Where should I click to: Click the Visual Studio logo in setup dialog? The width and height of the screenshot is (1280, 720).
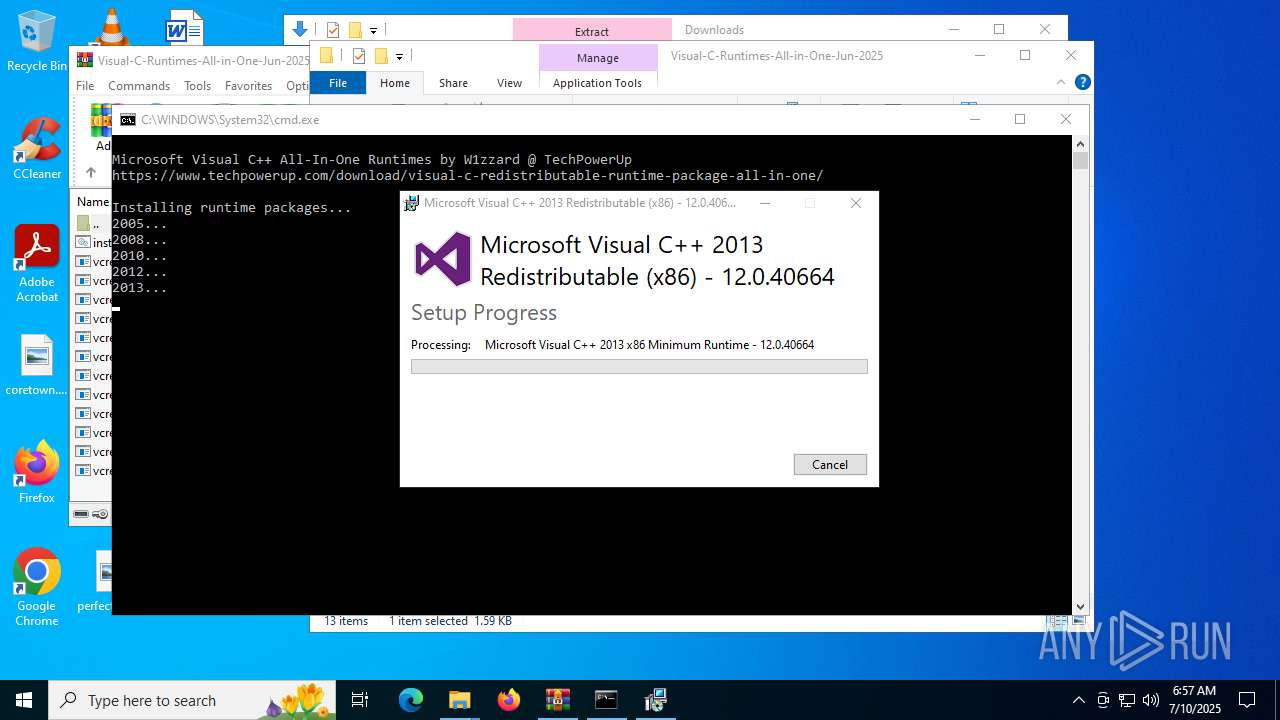[x=443, y=259]
